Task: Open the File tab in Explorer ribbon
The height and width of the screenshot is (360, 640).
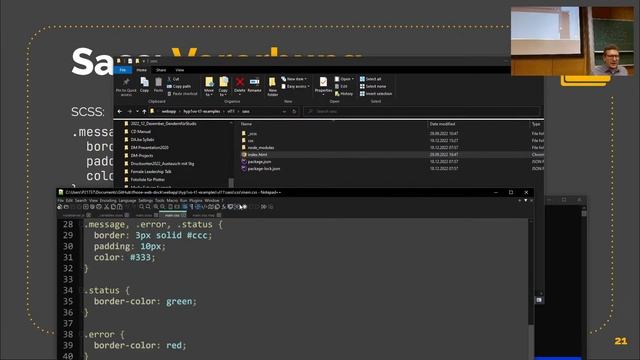Action: (123, 70)
